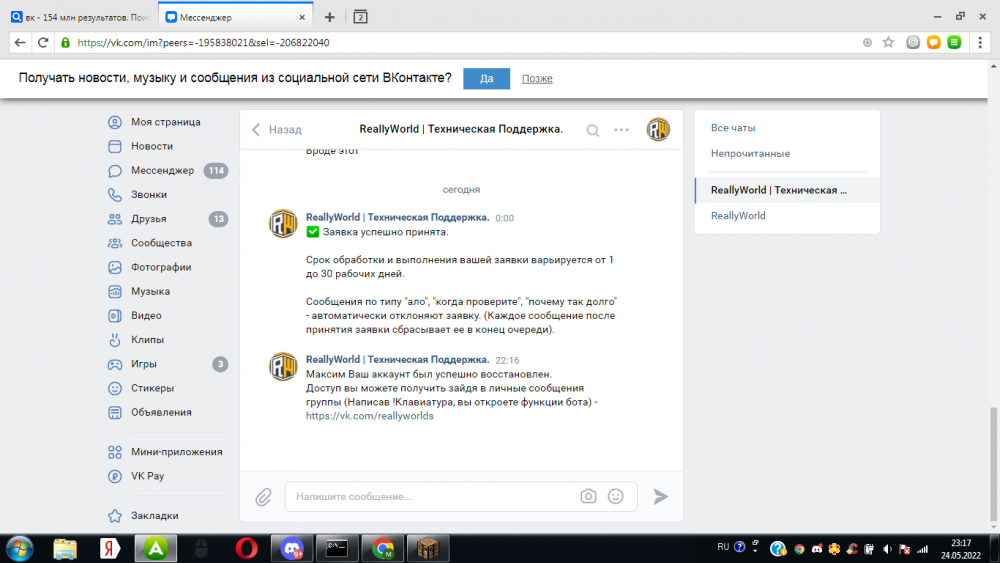Viewport: 1000px width, 563px height.
Task: Close the Мессенджер browser tab
Action: click(x=302, y=17)
